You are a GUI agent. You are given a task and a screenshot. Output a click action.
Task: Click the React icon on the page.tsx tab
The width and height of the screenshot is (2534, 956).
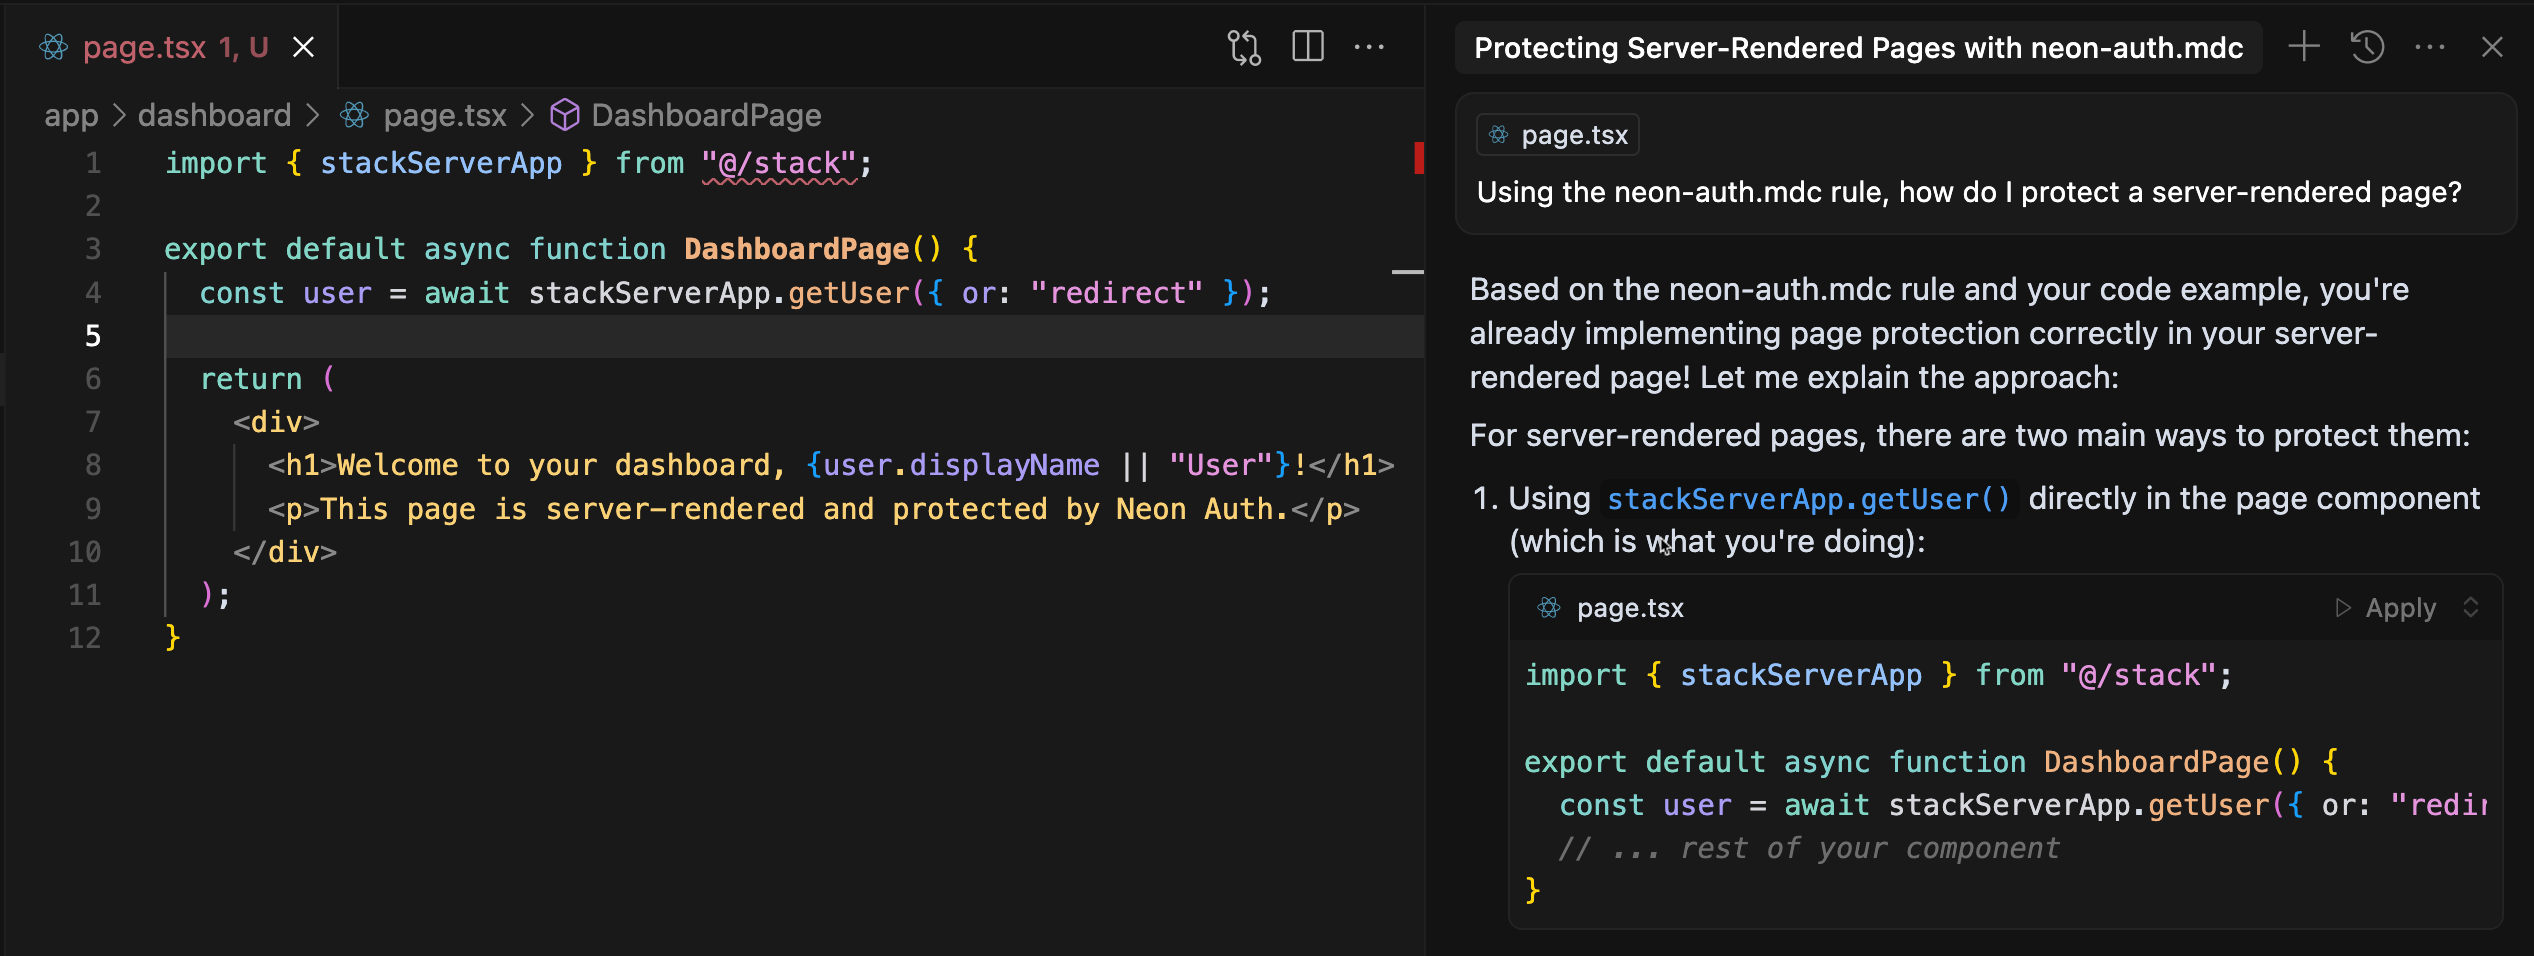[x=55, y=46]
